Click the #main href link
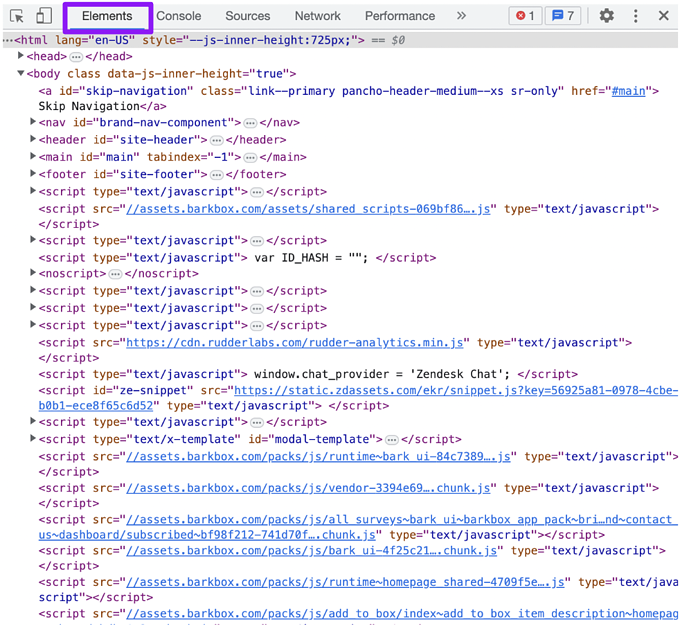The image size is (680, 633). tap(627, 91)
